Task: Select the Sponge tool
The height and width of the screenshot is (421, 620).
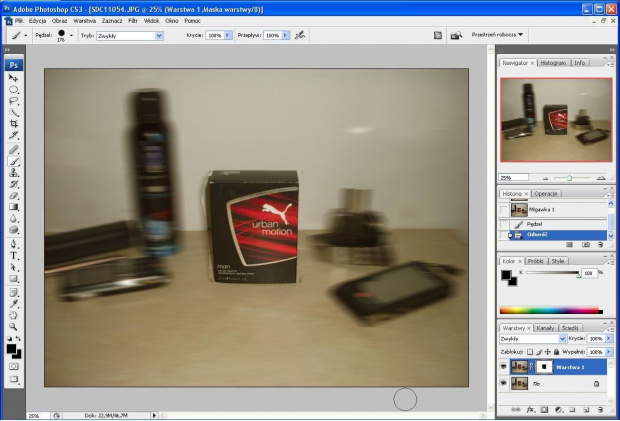Action: pos(13,230)
